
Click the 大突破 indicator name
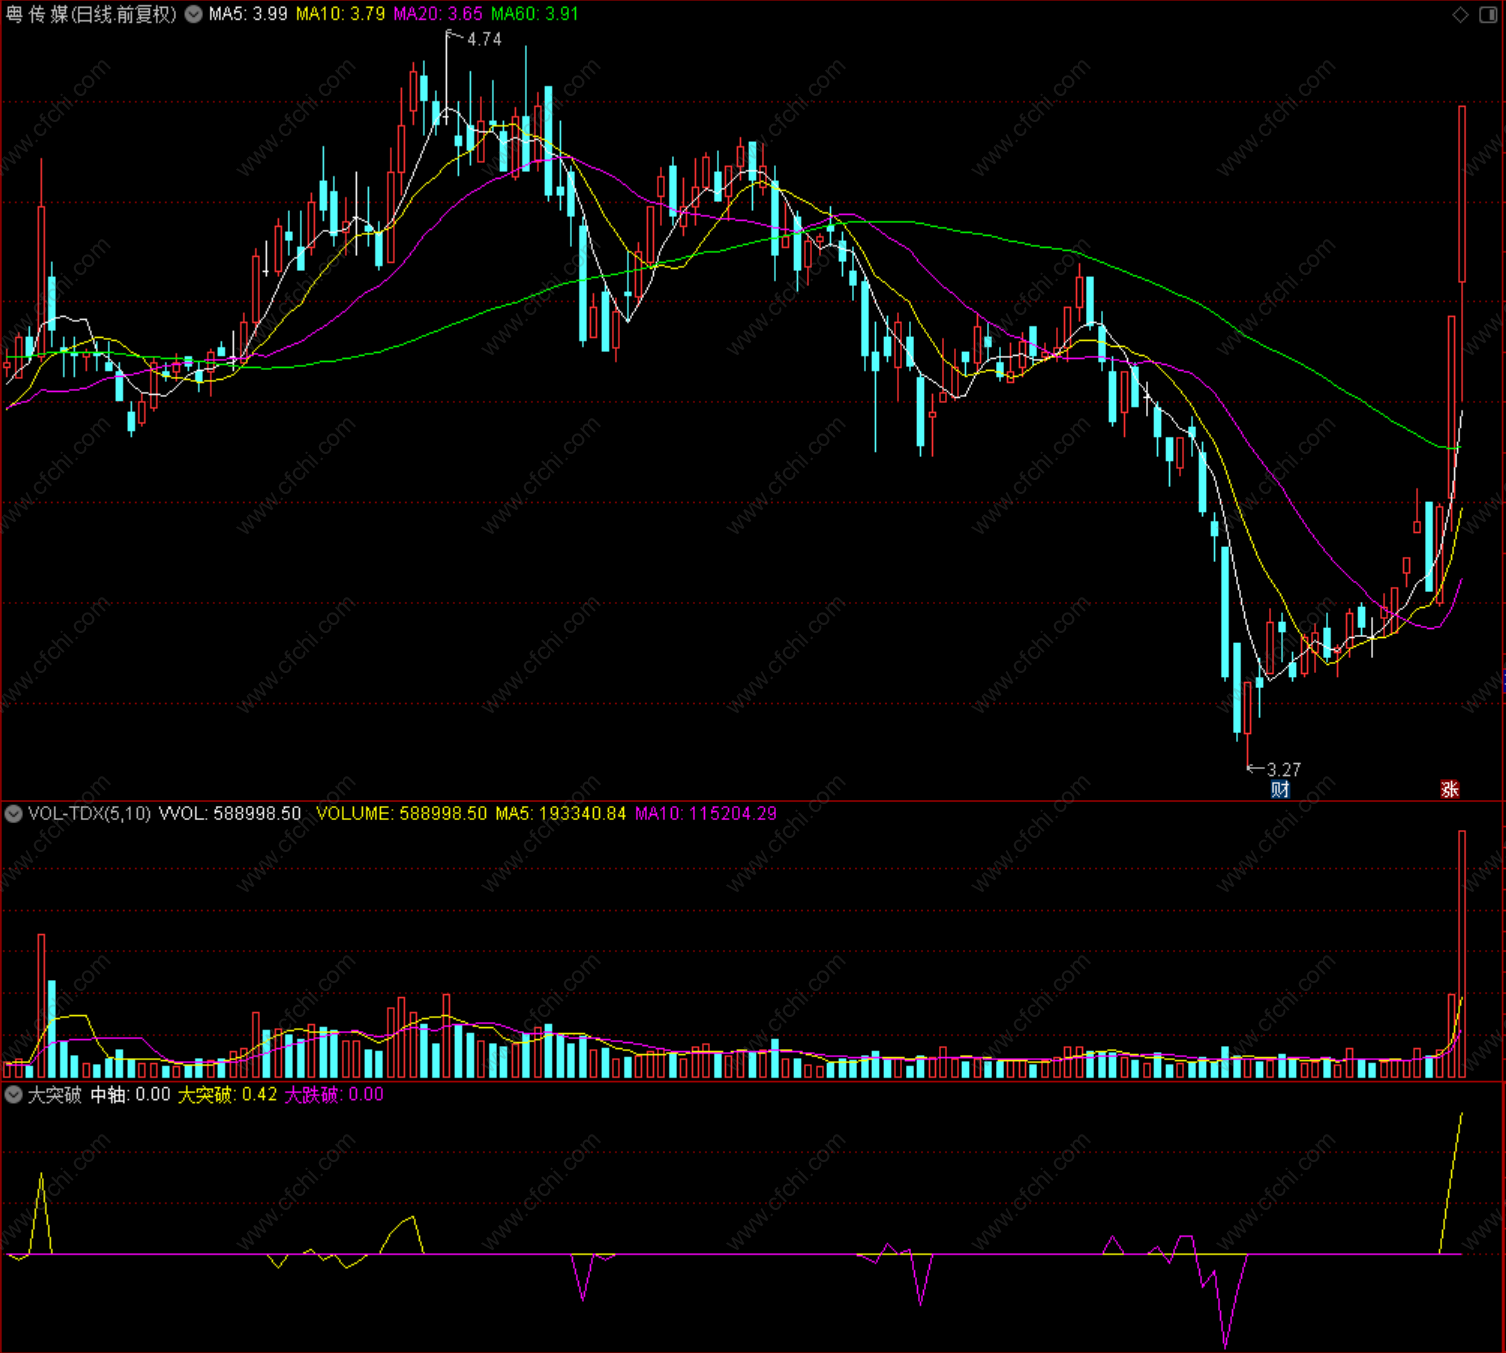click(x=54, y=1094)
